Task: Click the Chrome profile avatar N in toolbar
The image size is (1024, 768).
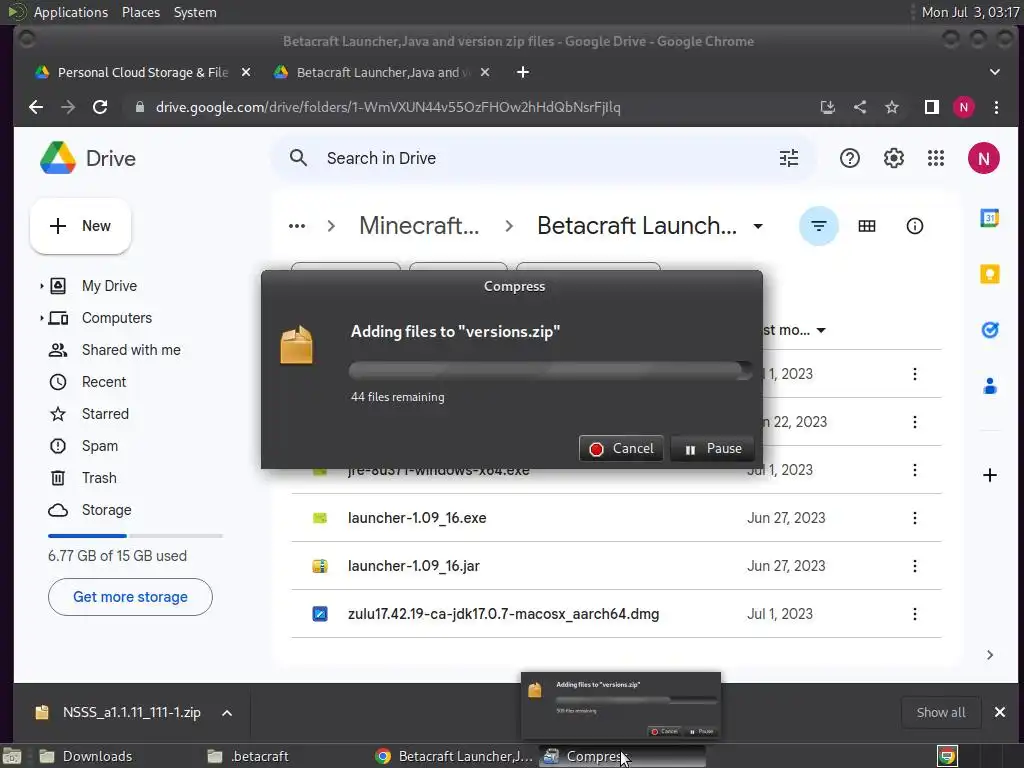Action: click(964, 107)
